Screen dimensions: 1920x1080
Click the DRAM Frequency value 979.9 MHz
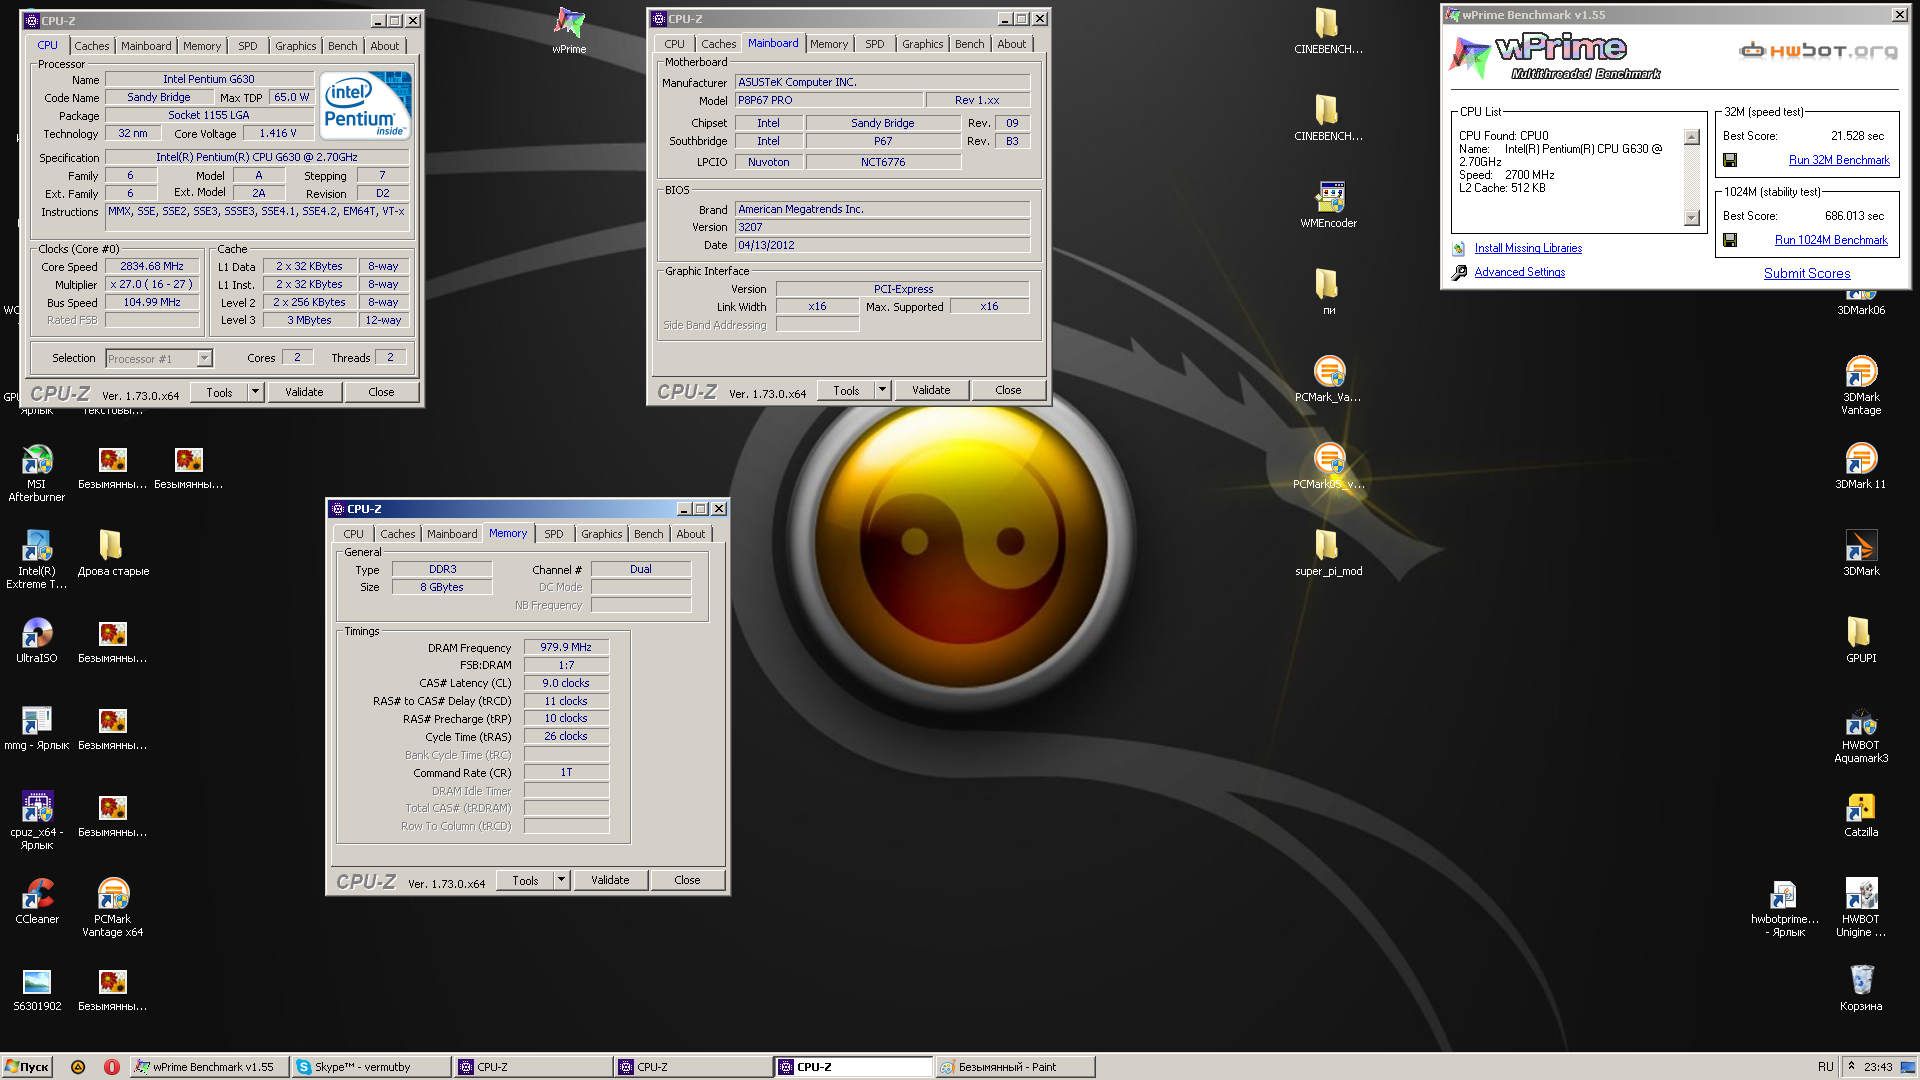(x=566, y=648)
